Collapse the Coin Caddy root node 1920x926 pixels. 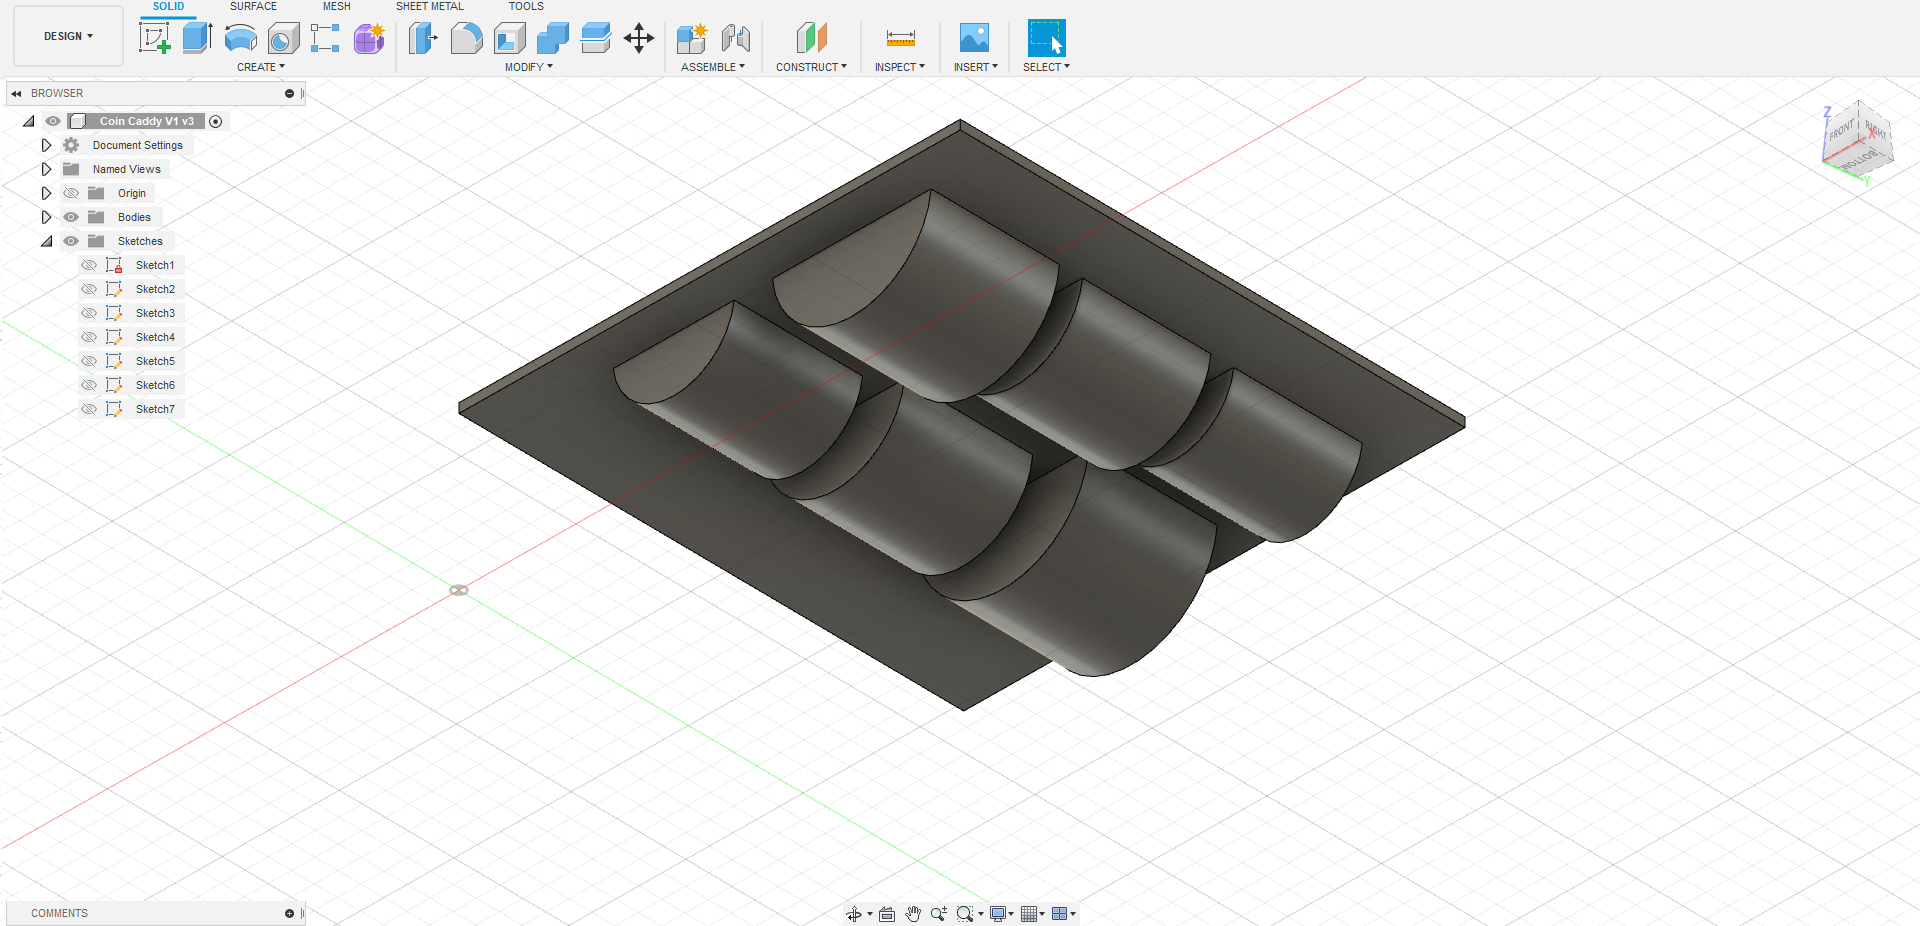point(28,121)
